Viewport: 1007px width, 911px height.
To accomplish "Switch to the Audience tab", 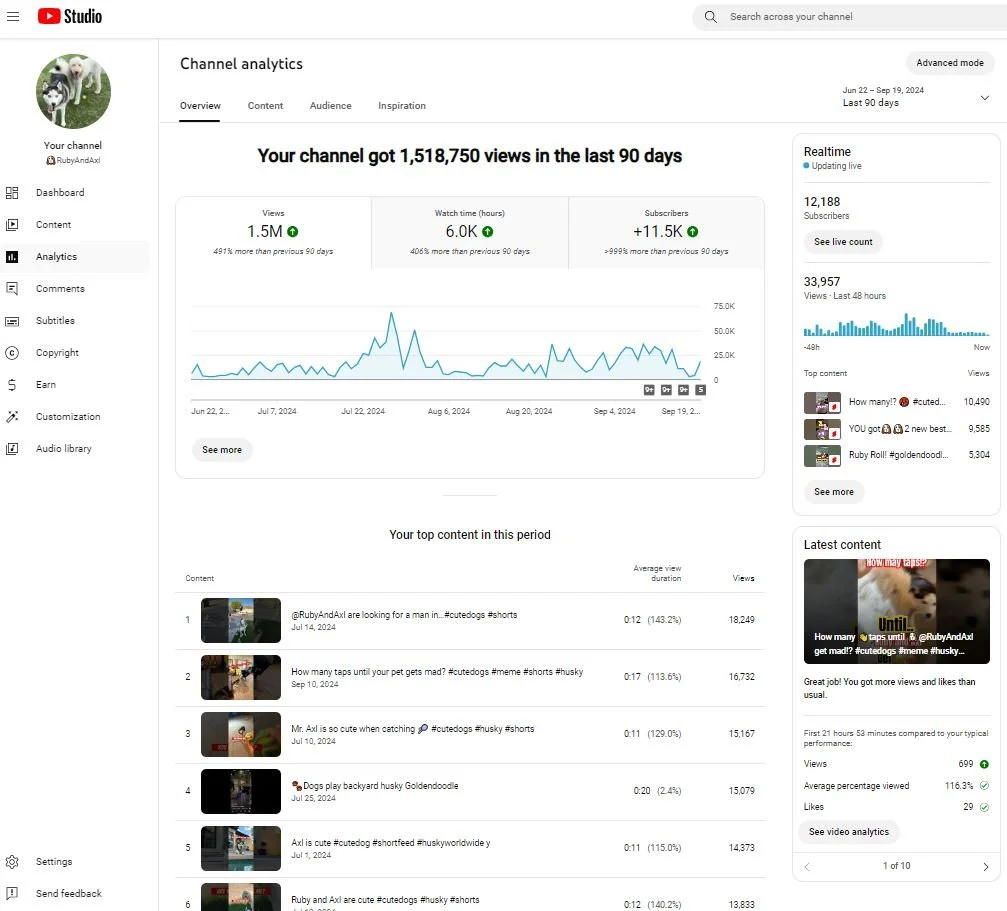I will pos(331,106).
